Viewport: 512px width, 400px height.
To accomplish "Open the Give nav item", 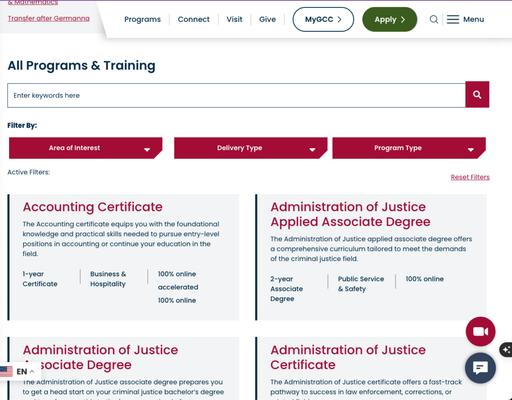I will [267, 19].
